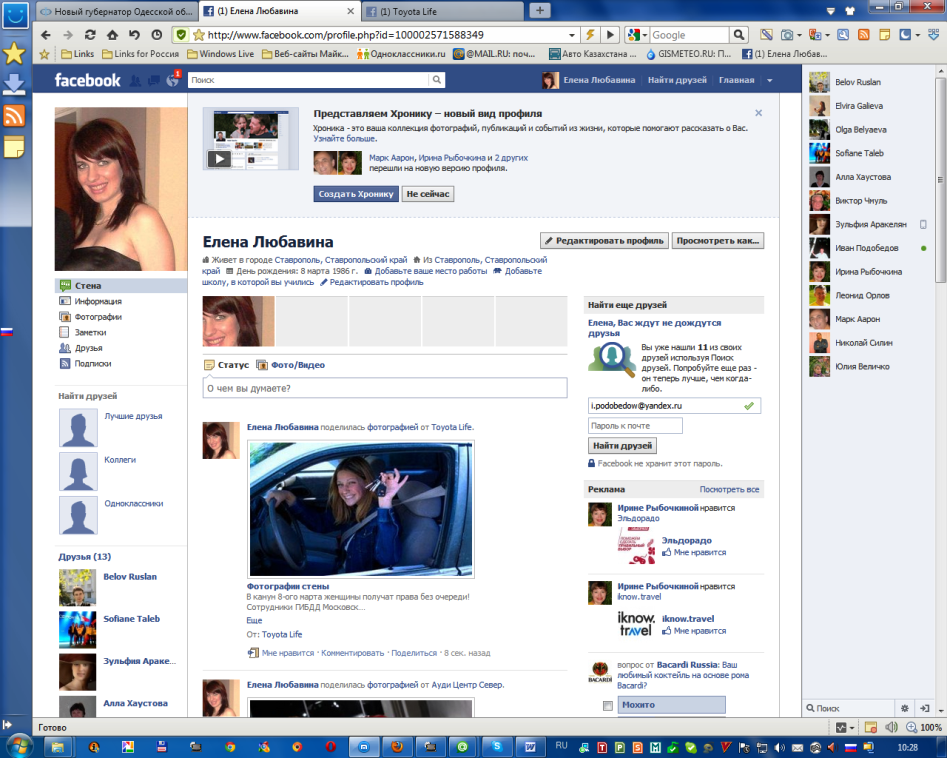Open a new browser tab with plus
Screen dimensions: 947x758
(x=540, y=10)
